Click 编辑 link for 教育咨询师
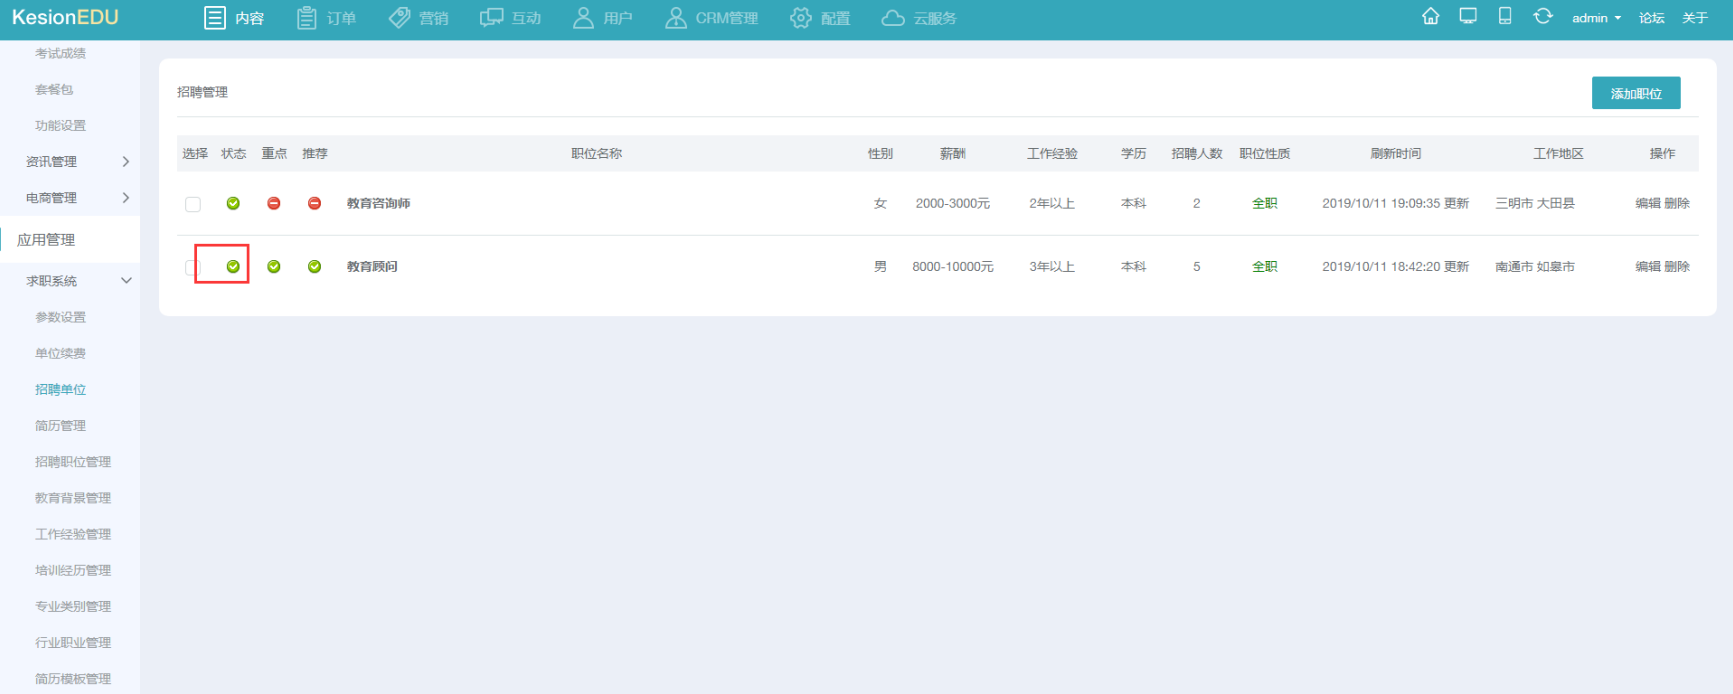The width and height of the screenshot is (1733, 694). [1647, 204]
